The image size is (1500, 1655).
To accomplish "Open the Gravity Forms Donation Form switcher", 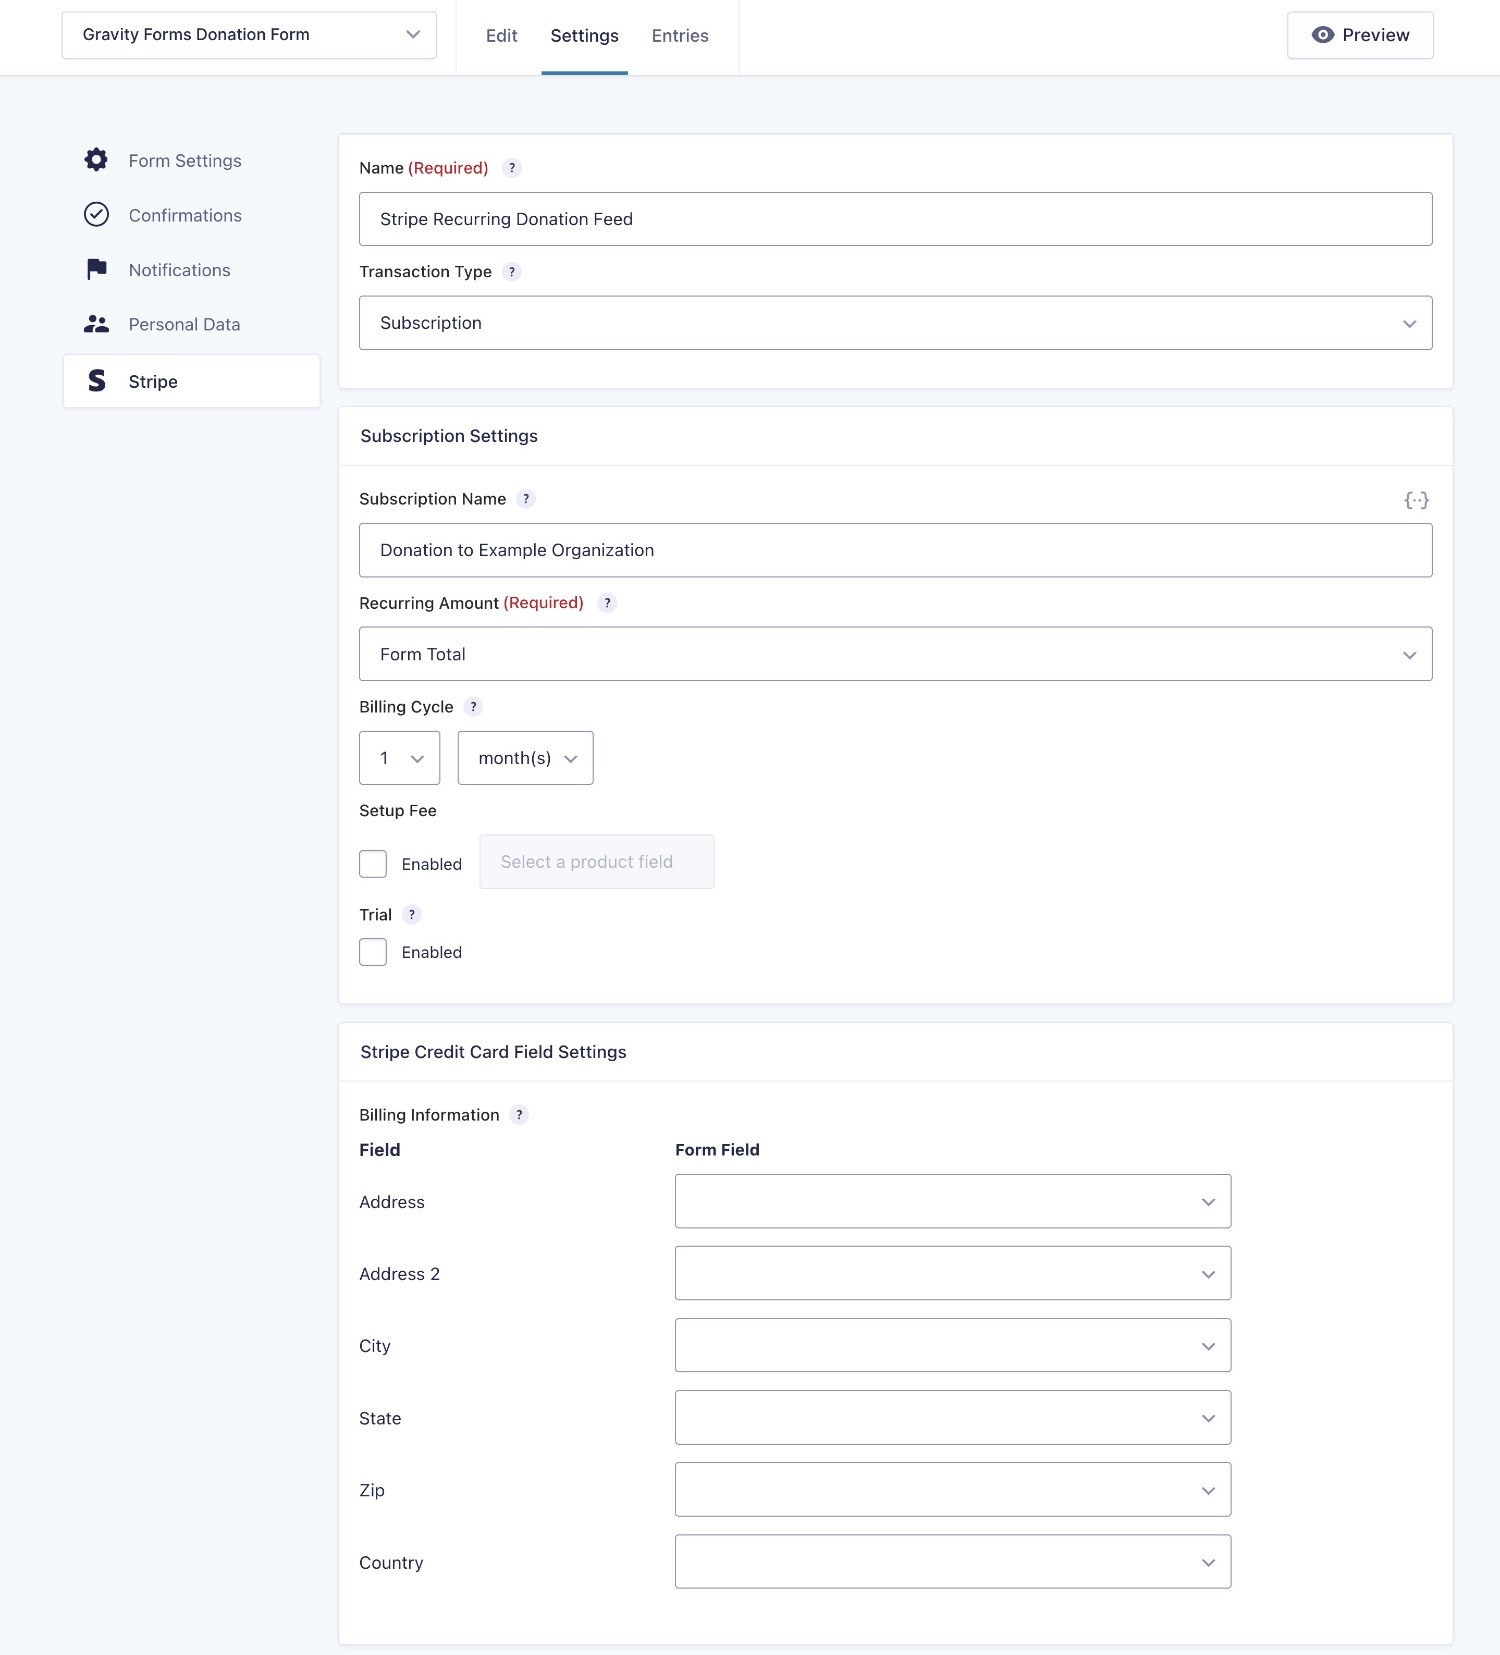I will pos(249,35).
